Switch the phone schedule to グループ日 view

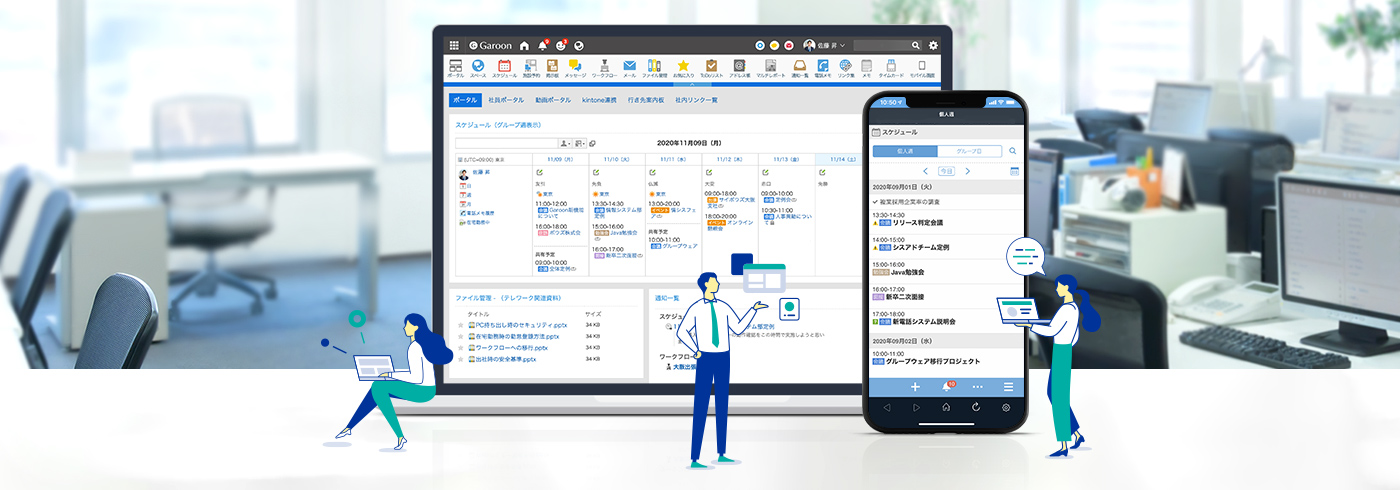pyautogui.click(x=970, y=151)
